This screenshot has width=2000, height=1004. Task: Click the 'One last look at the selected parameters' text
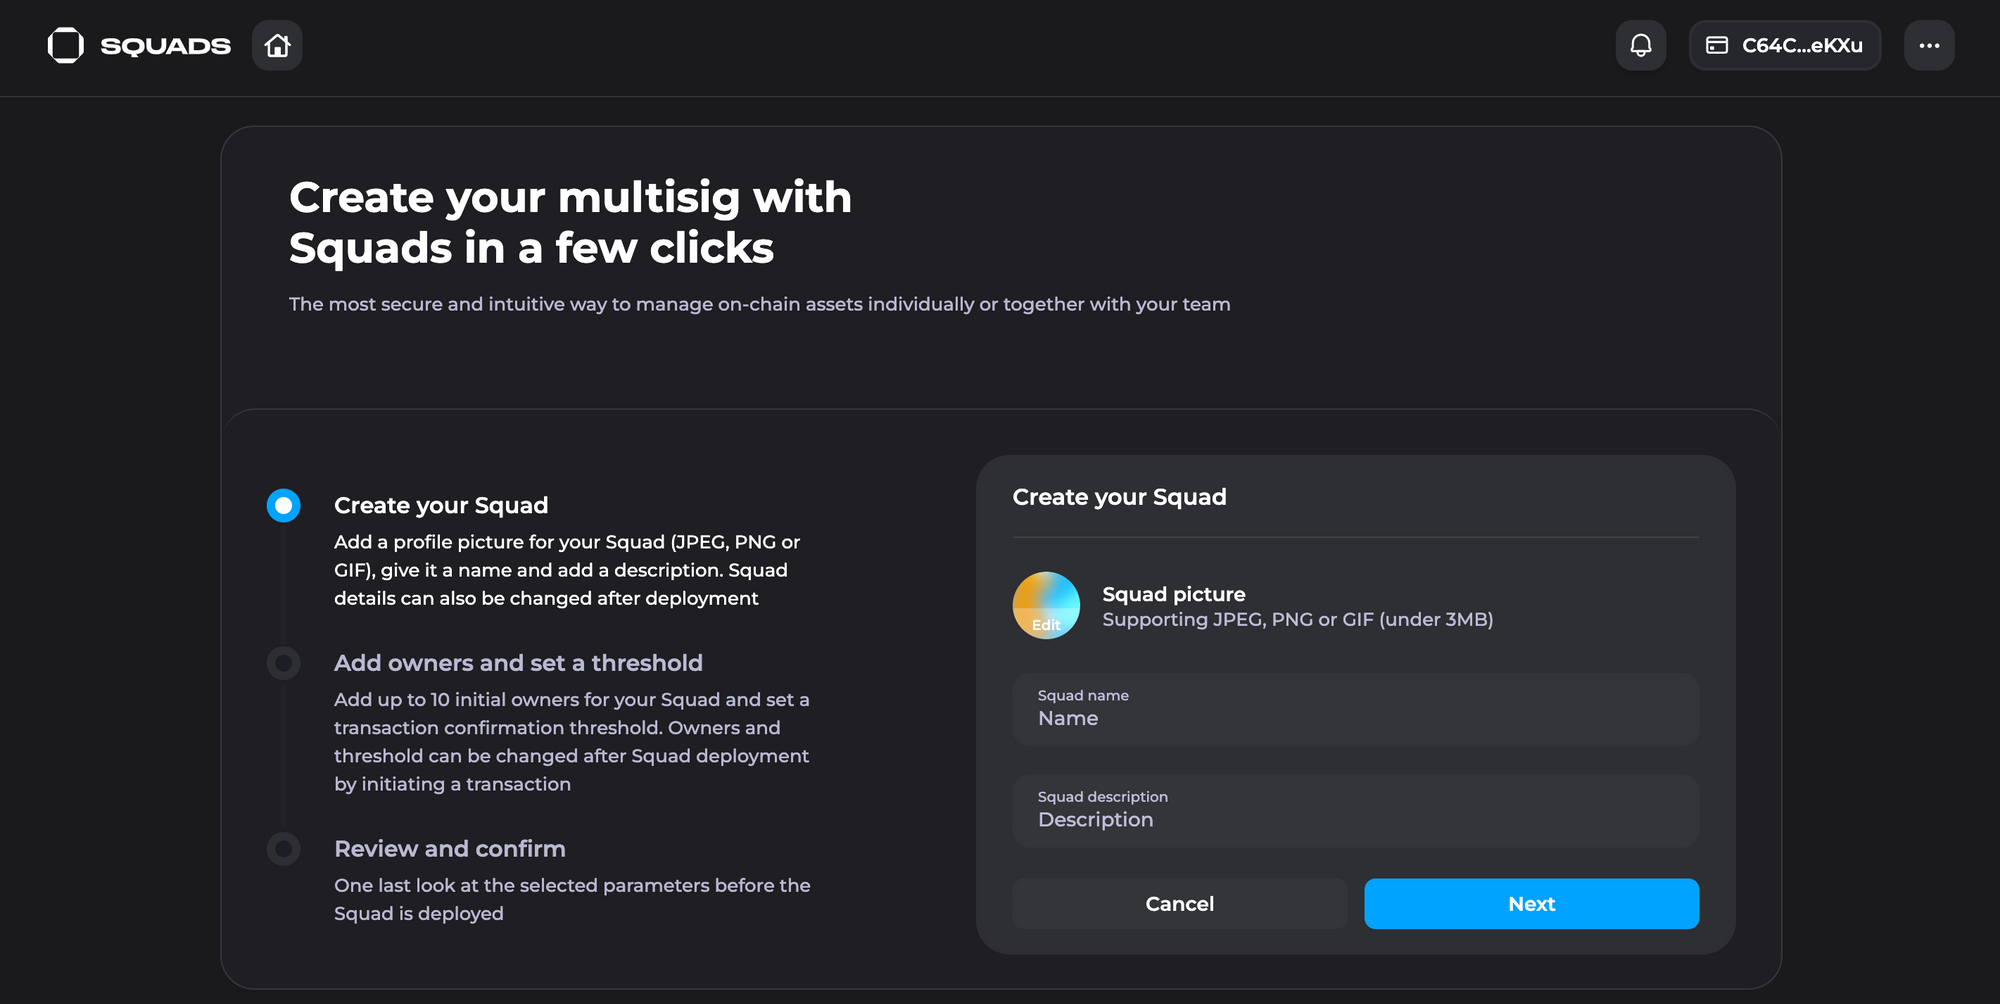coord(572,899)
